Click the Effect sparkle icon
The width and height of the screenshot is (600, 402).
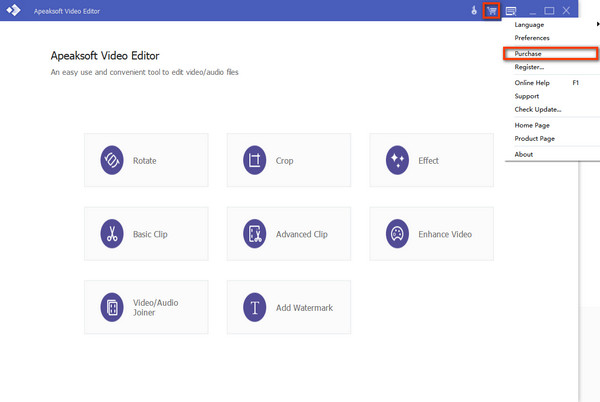pos(397,160)
